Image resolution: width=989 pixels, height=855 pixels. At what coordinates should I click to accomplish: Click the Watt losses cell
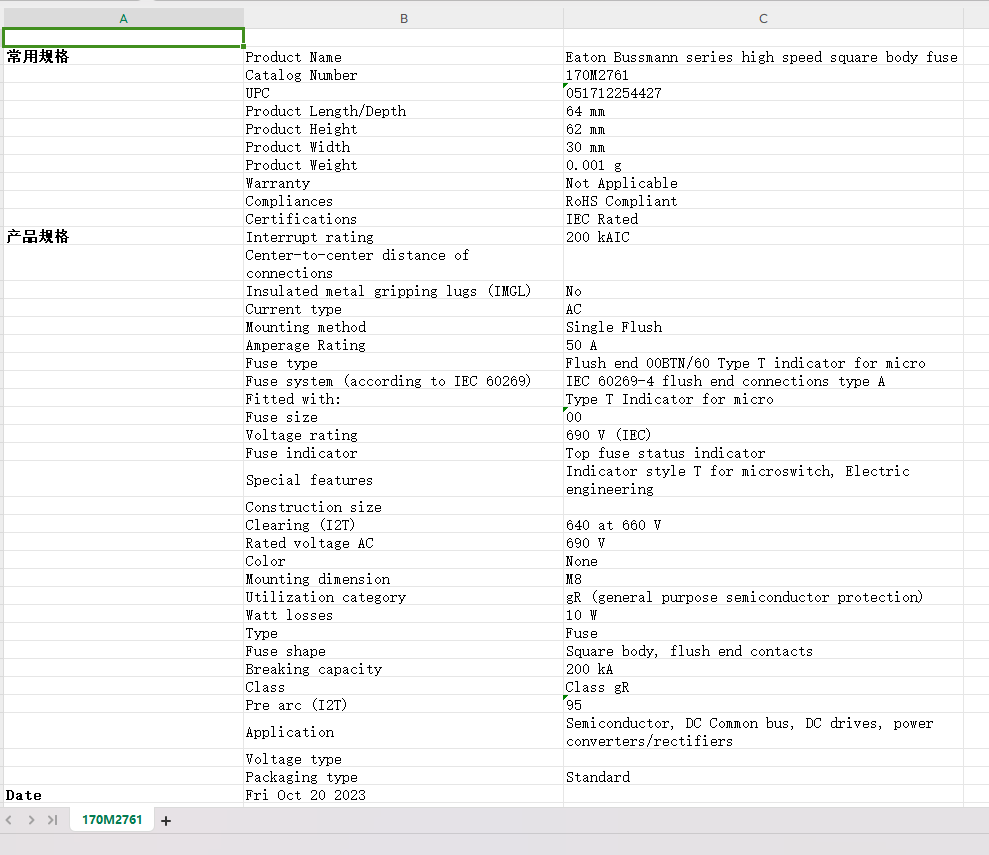point(404,615)
